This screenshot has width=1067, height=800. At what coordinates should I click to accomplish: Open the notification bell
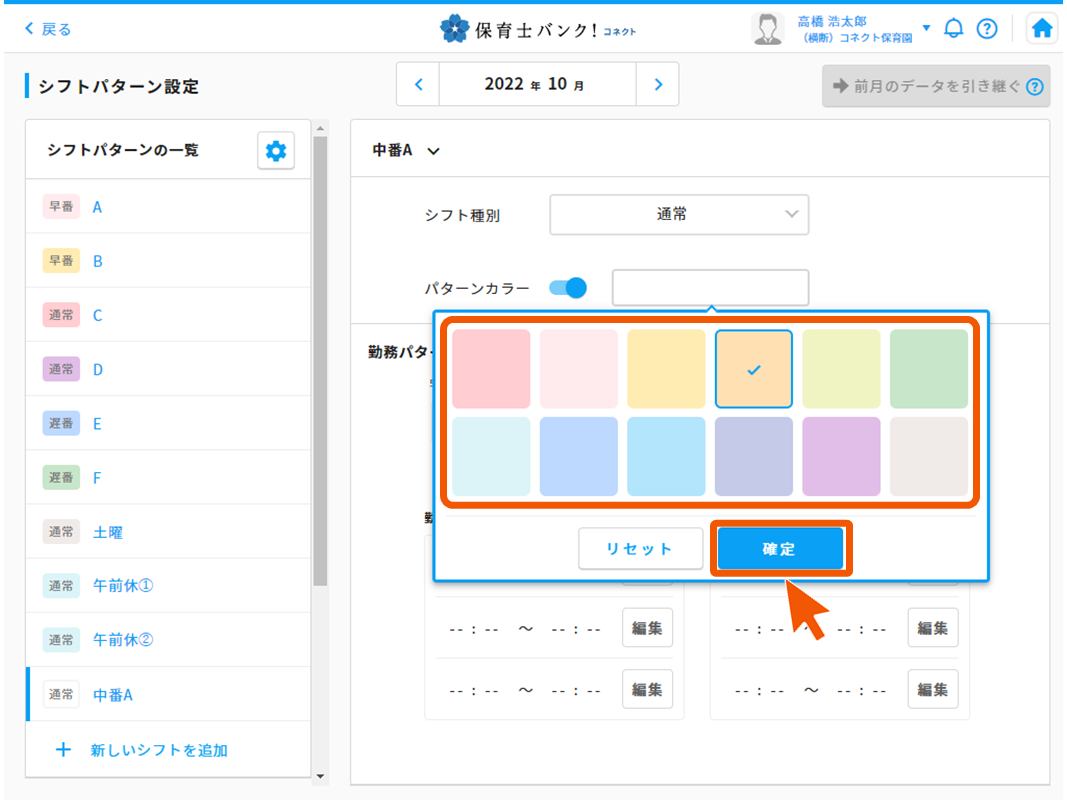[x=954, y=29]
